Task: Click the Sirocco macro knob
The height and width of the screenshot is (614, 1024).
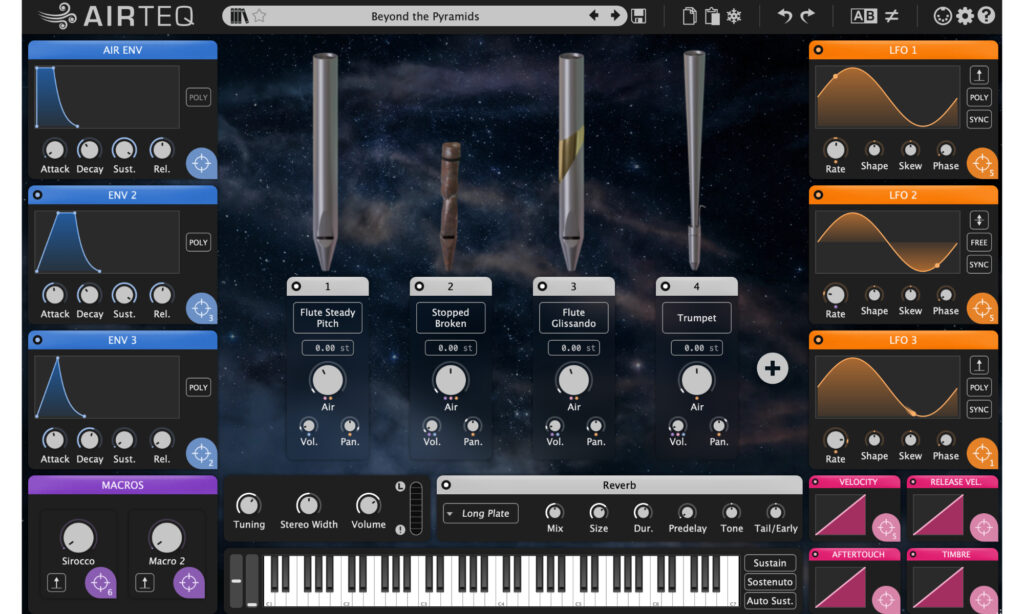Action: click(x=78, y=538)
